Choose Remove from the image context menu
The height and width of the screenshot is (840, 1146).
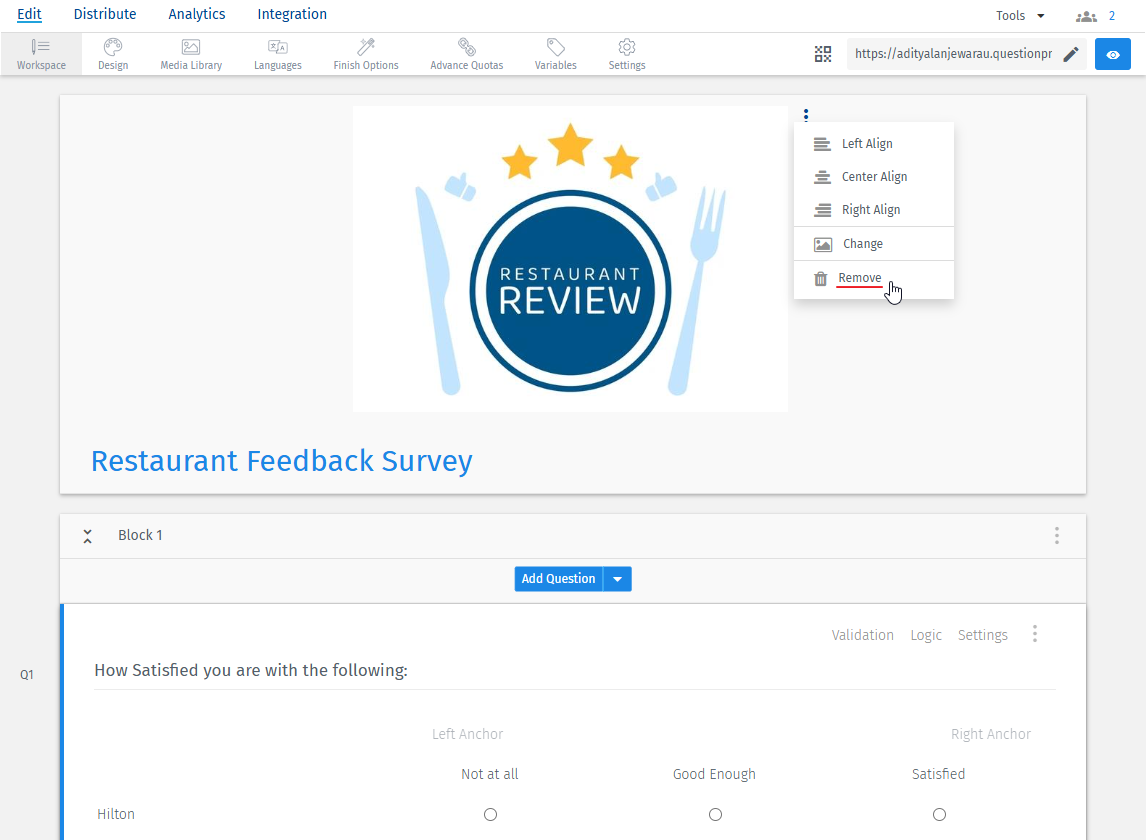(x=859, y=278)
